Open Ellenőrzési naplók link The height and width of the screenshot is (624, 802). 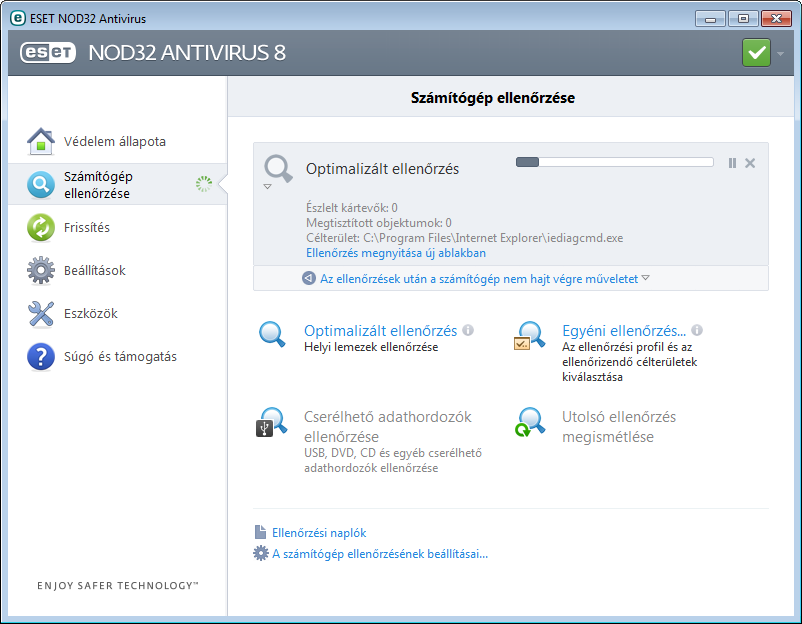319,533
